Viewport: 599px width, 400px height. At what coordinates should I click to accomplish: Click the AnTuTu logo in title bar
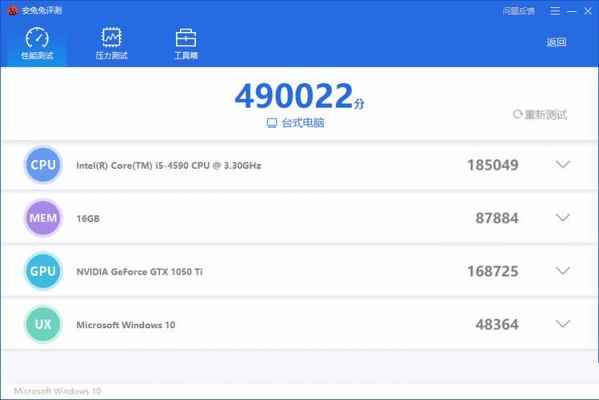pyautogui.click(x=13, y=10)
